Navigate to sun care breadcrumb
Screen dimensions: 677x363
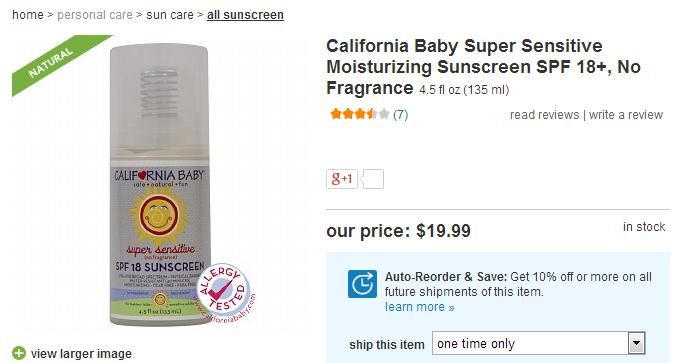click(x=170, y=15)
